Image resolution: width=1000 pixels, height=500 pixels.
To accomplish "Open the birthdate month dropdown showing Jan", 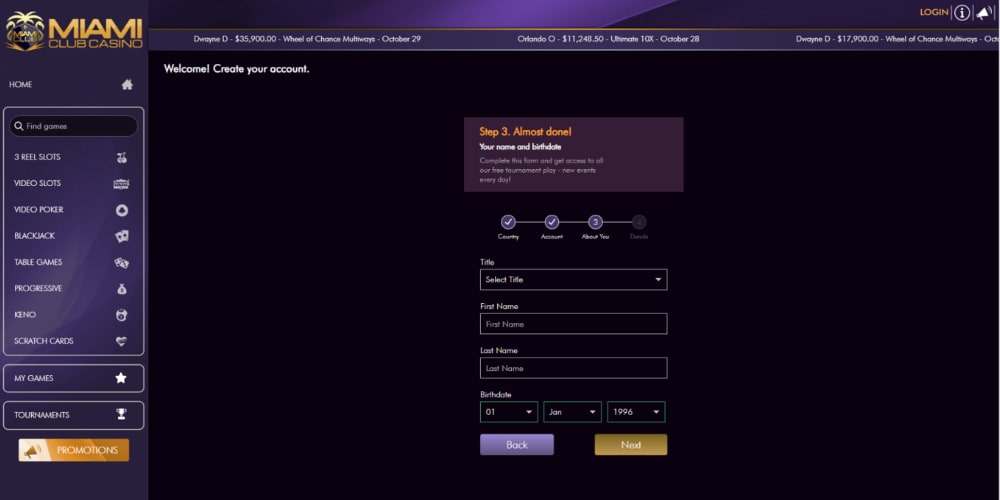I will point(572,412).
